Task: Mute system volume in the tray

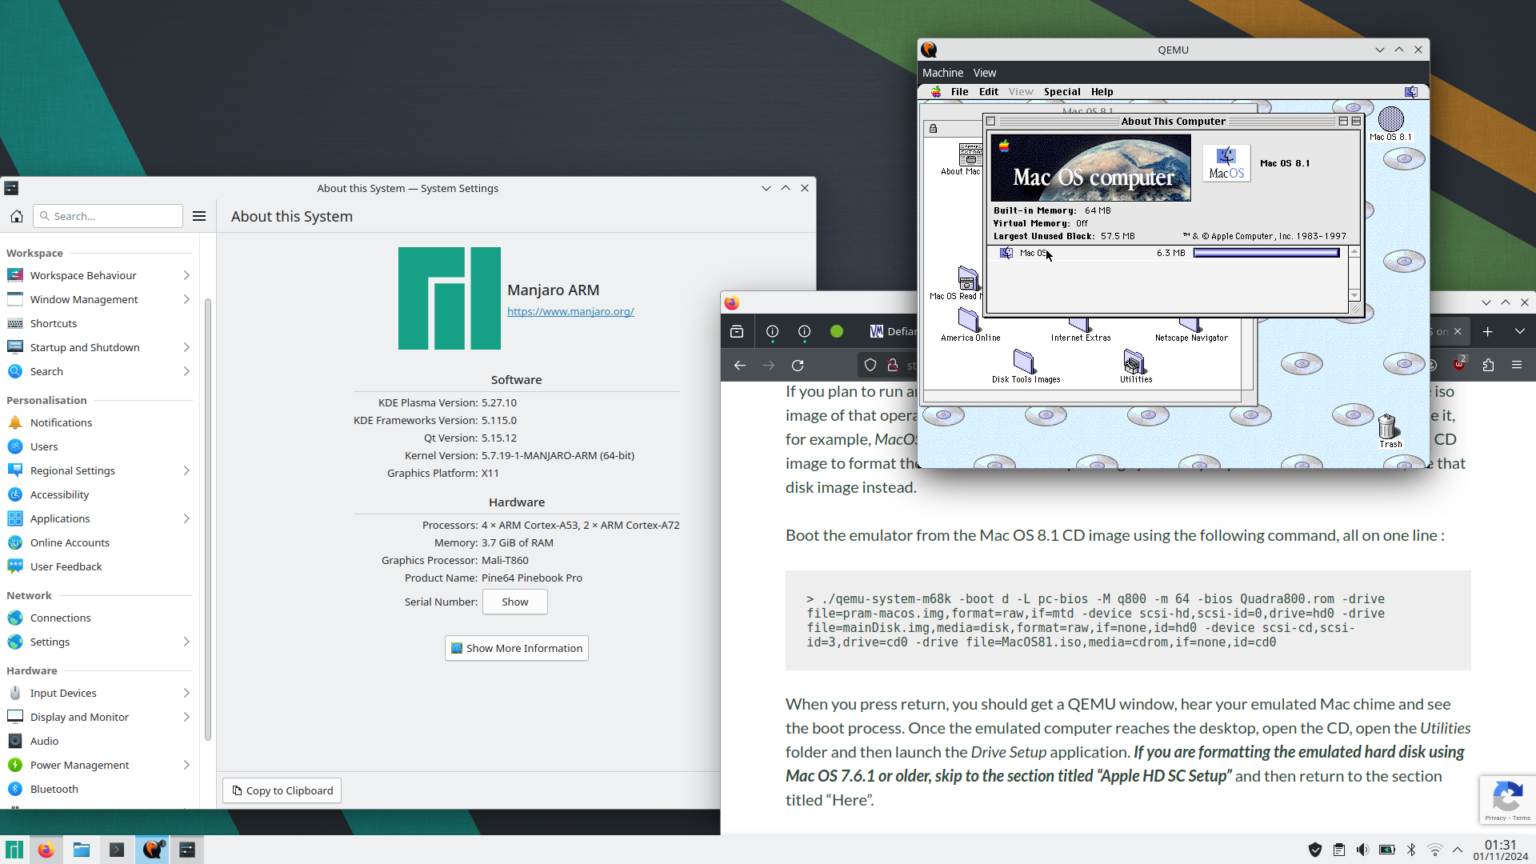Action: pos(1362,849)
